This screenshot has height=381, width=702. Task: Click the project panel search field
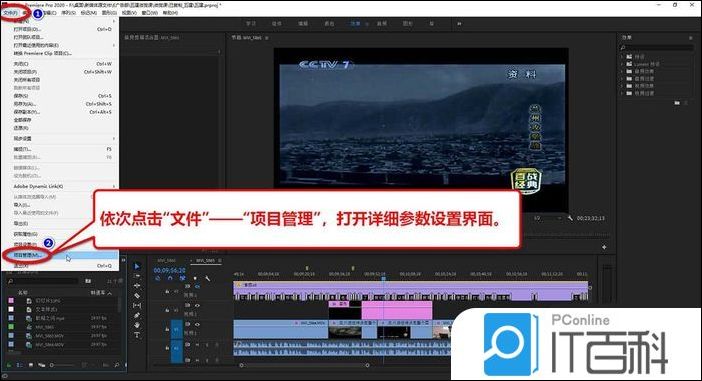(x=43, y=281)
